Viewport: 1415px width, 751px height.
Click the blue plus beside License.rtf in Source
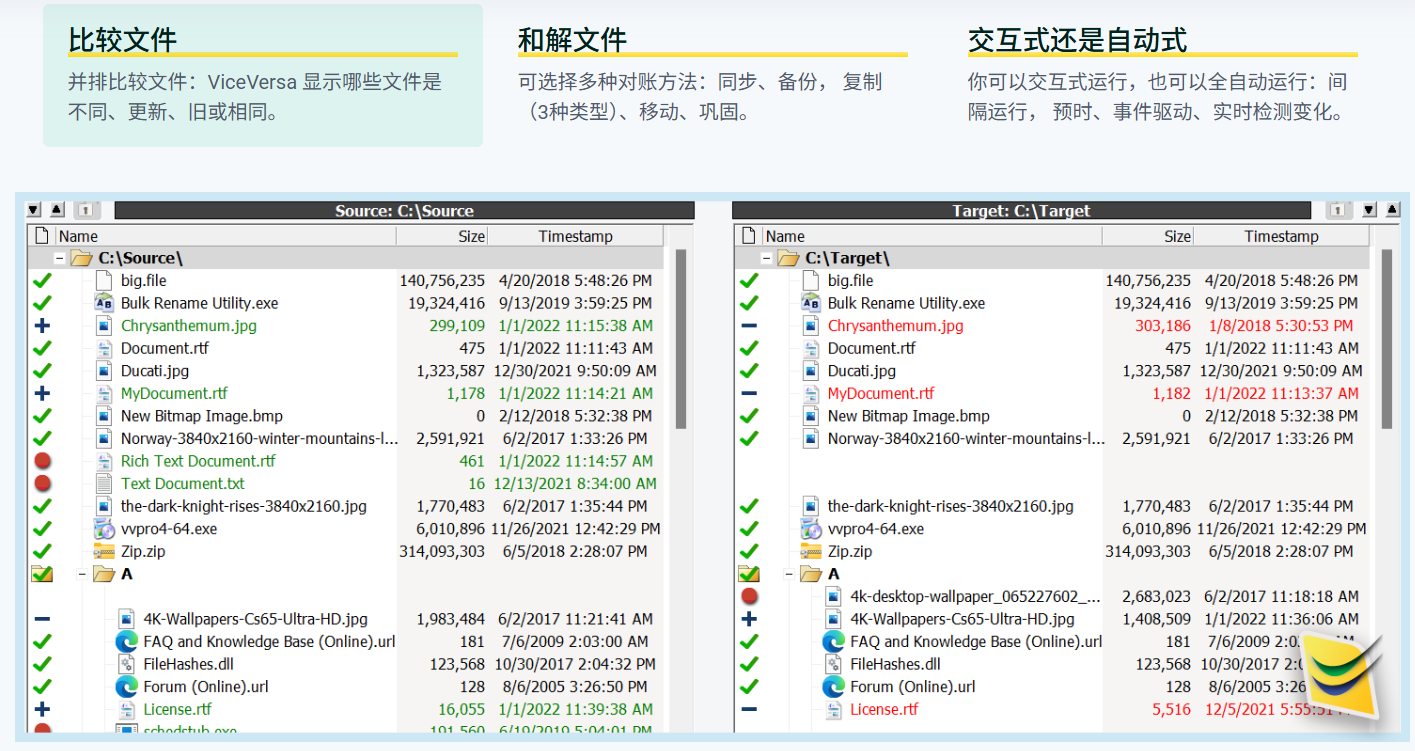(42, 709)
